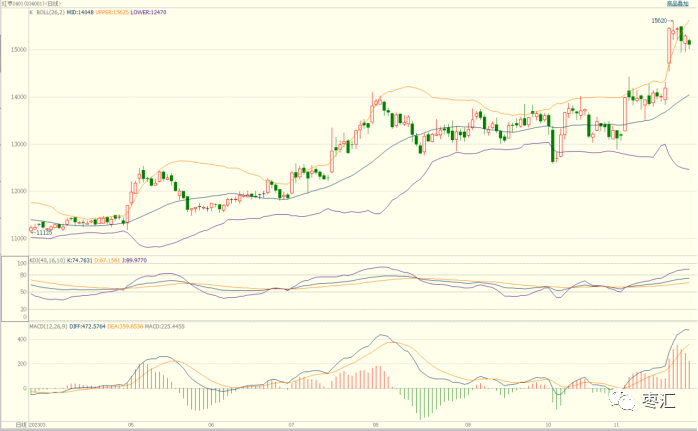Click the 07 month marker on time axis
The image size is (698, 431).
click(x=291, y=425)
